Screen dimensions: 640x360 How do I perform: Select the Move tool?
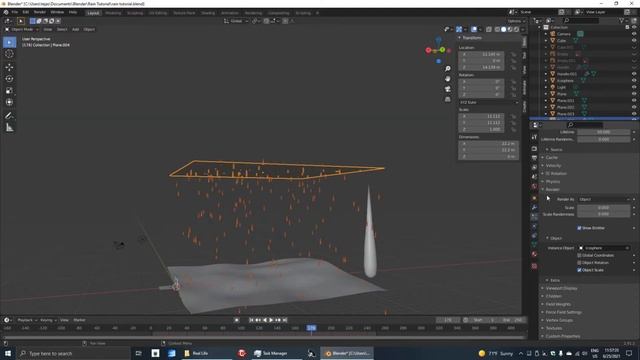9,67
